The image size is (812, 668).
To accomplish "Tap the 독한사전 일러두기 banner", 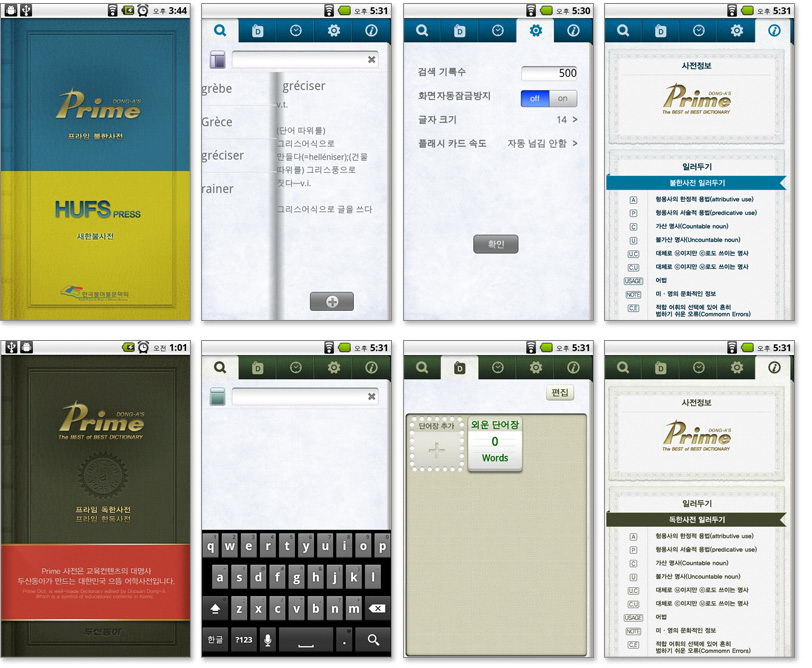I will tap(697, 519).
